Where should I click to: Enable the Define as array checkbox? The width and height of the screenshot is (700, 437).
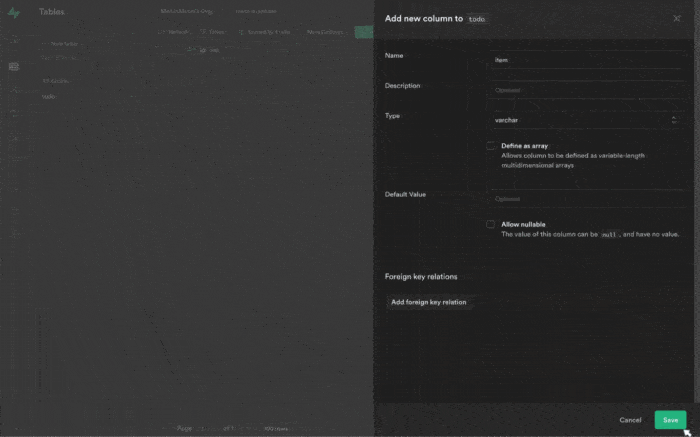click(x=491, y=146)
